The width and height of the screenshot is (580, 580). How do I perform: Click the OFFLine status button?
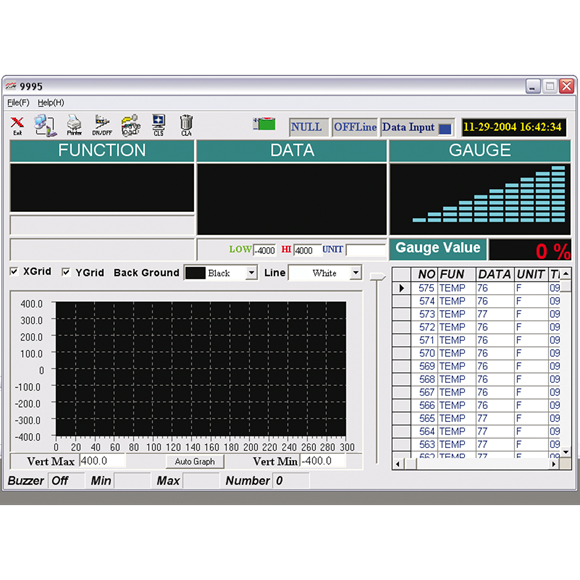tap(355, 127)
